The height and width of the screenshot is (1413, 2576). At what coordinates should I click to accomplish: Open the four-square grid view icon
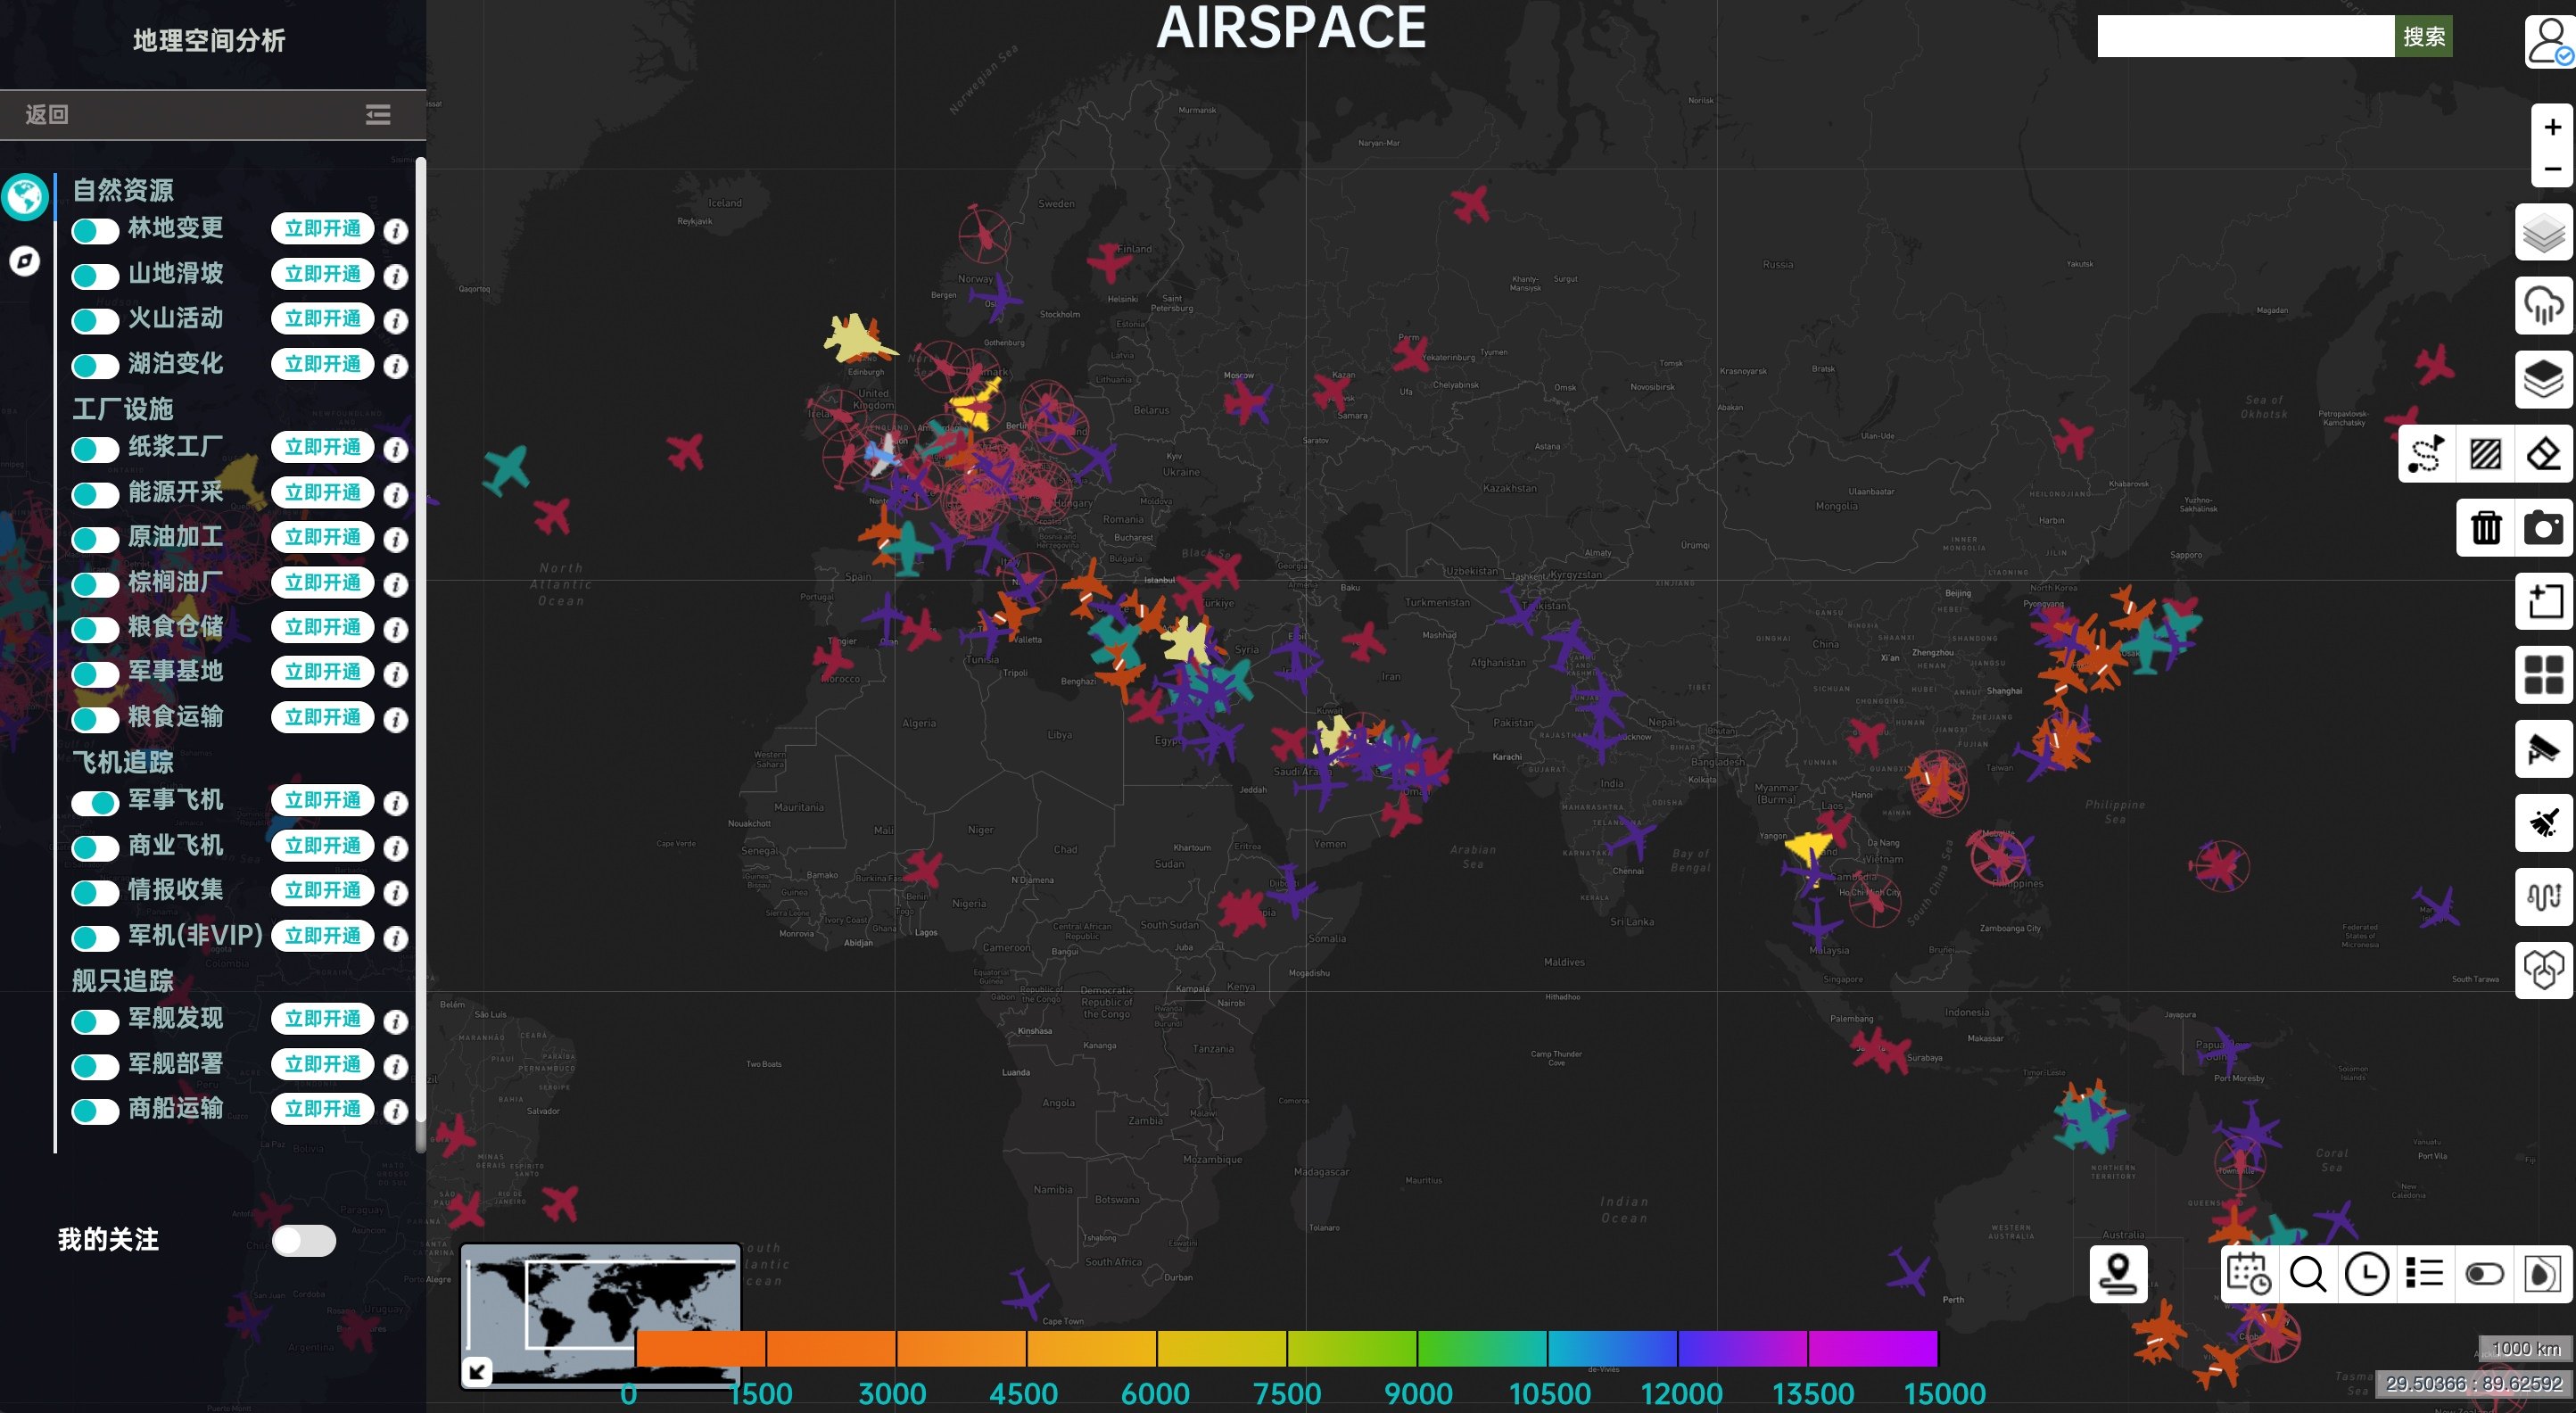[x=2543, y=674]
